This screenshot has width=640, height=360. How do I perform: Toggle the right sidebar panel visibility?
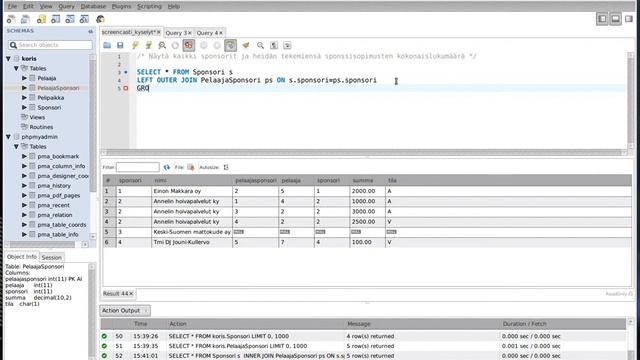(629, 19)
